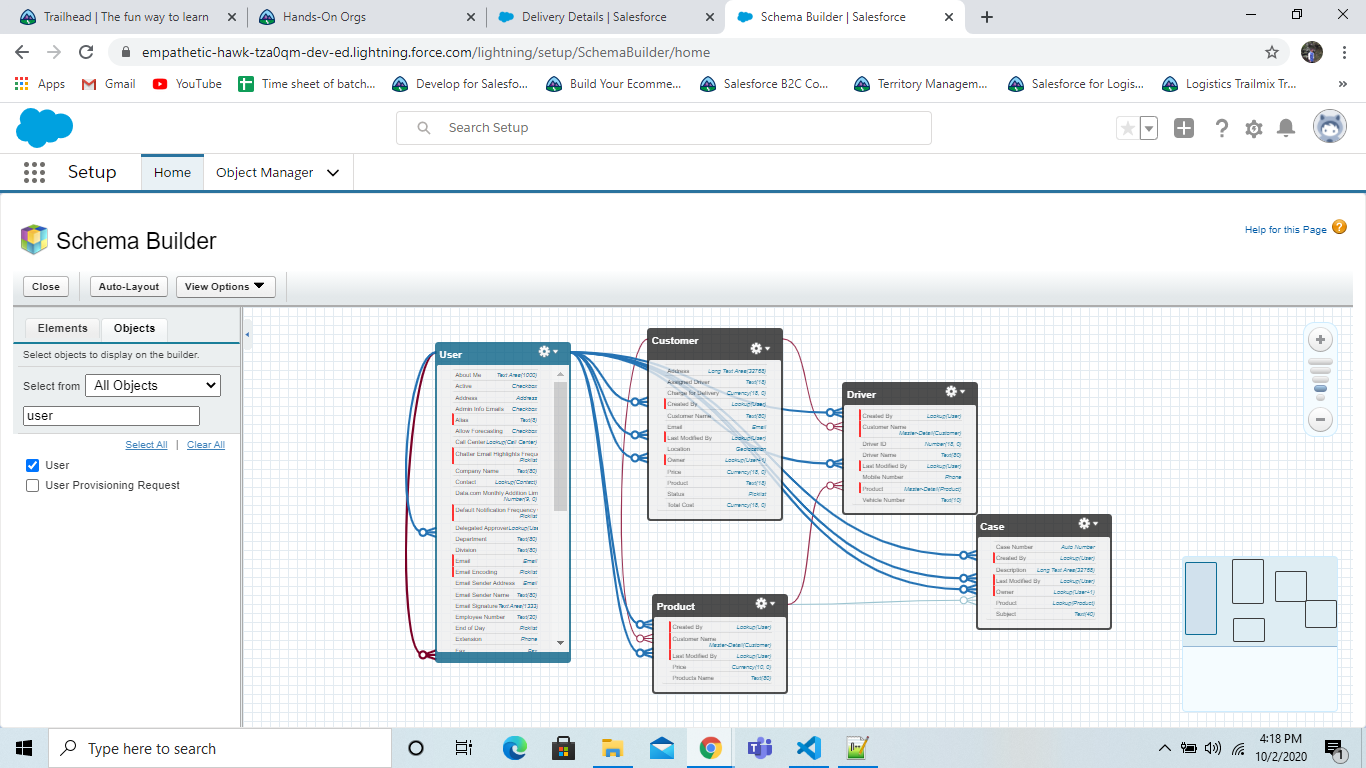Collapse the left sidebar panel arrow

point(247,334)
